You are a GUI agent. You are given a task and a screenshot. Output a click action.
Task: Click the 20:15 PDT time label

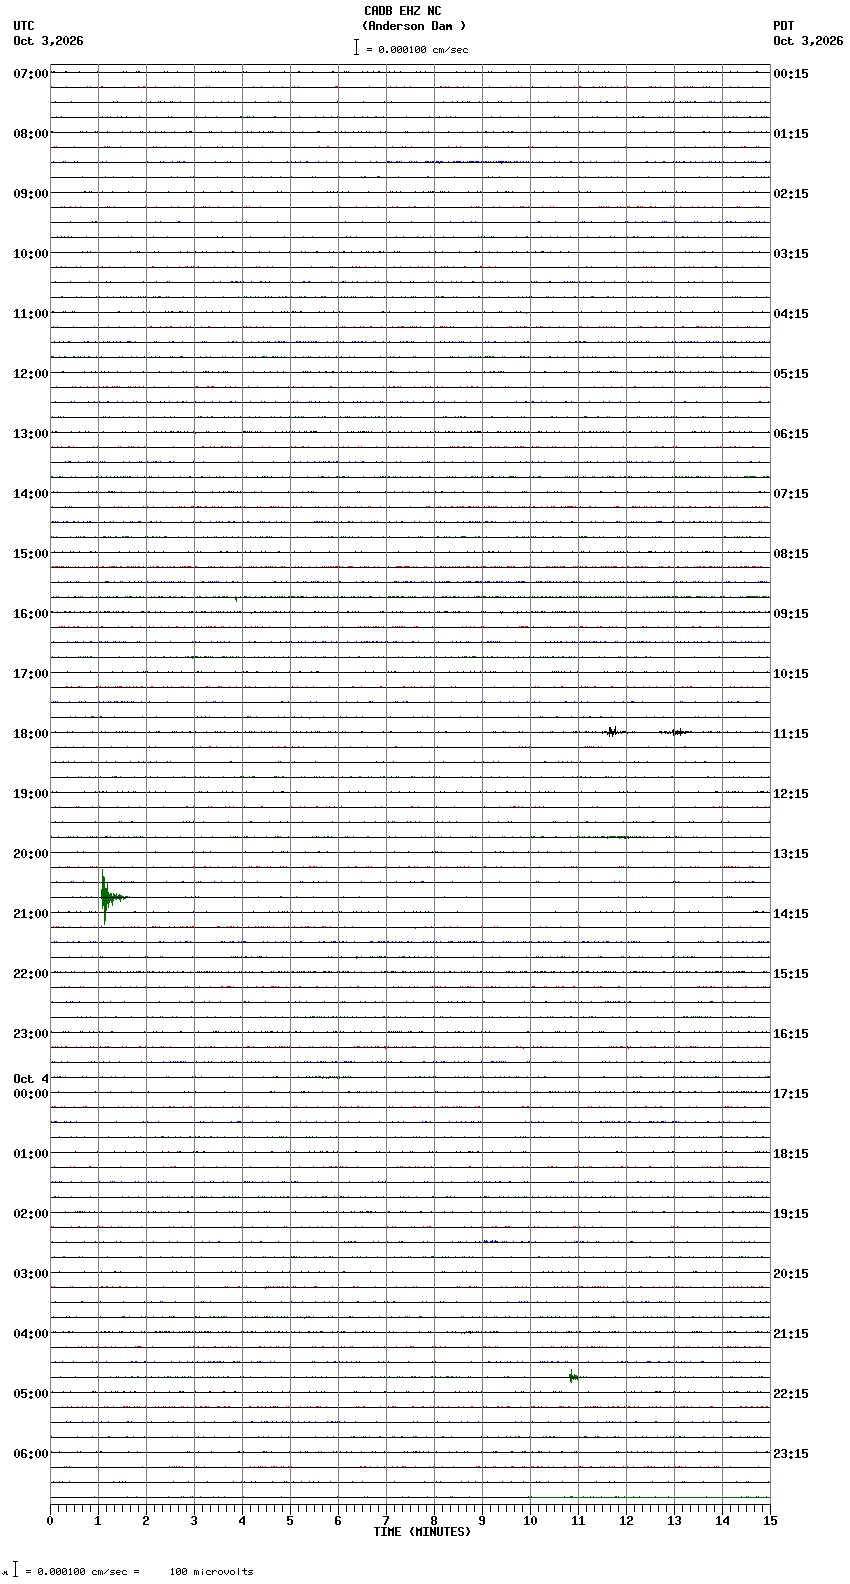tap(791, 1274)
